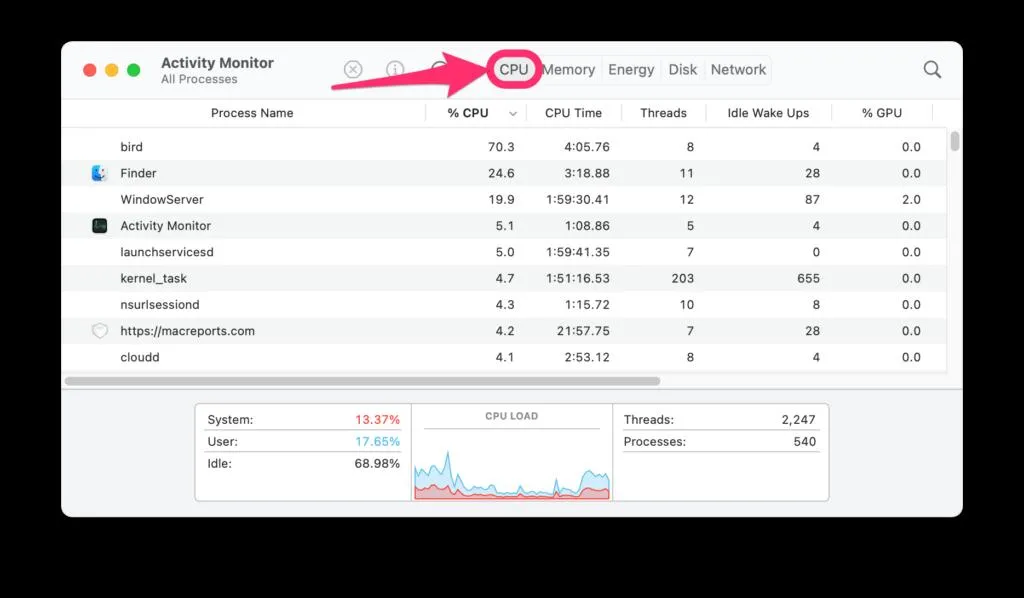Click the stop process icon
This screenshot has width=1024, height=598.
click(x=353, y=69)
